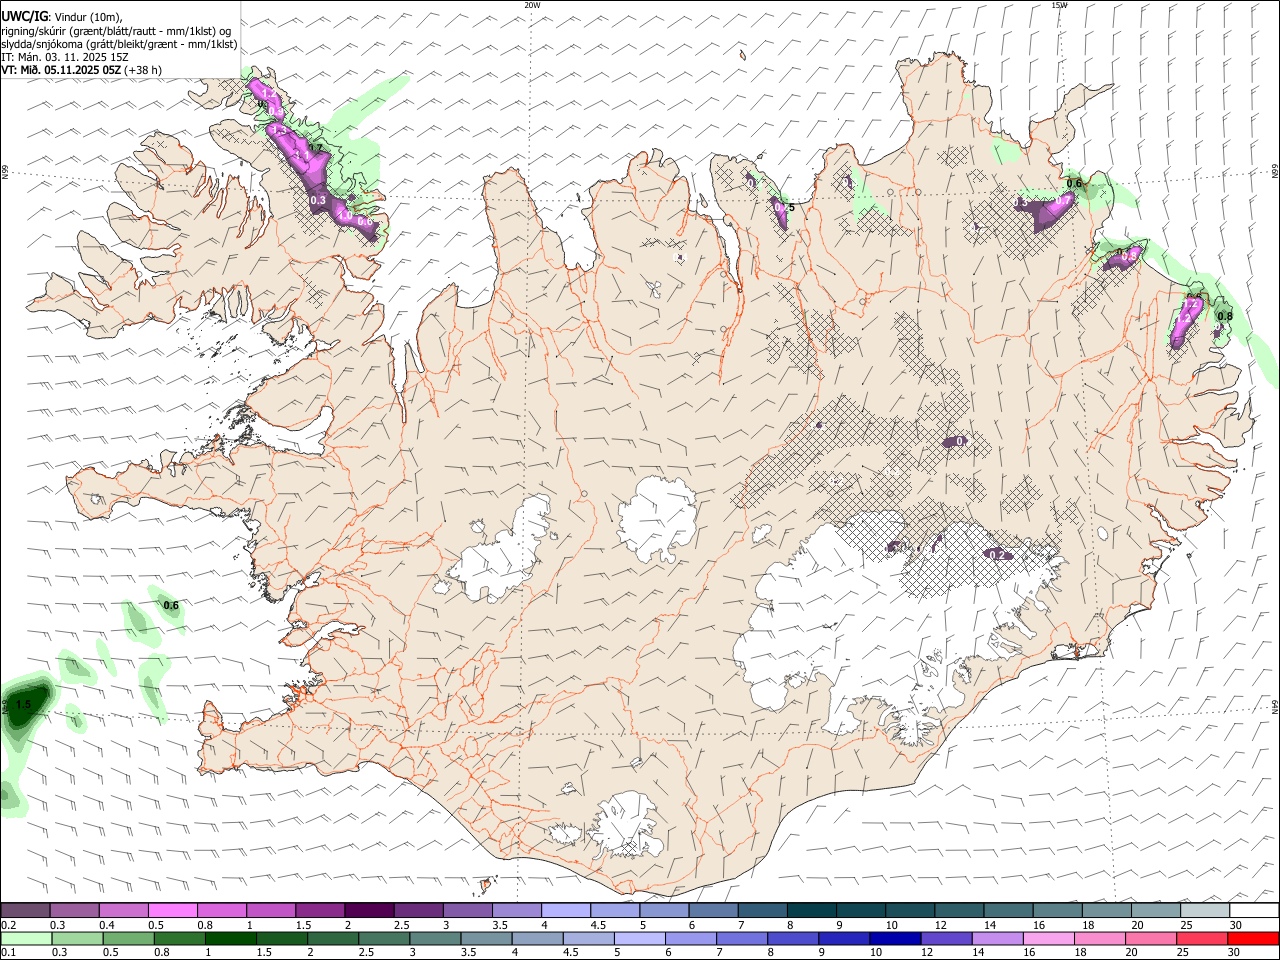
Task: Click the '4.5' label under the lower legend row
Action: pyautogui.click(x=570, y=953)
